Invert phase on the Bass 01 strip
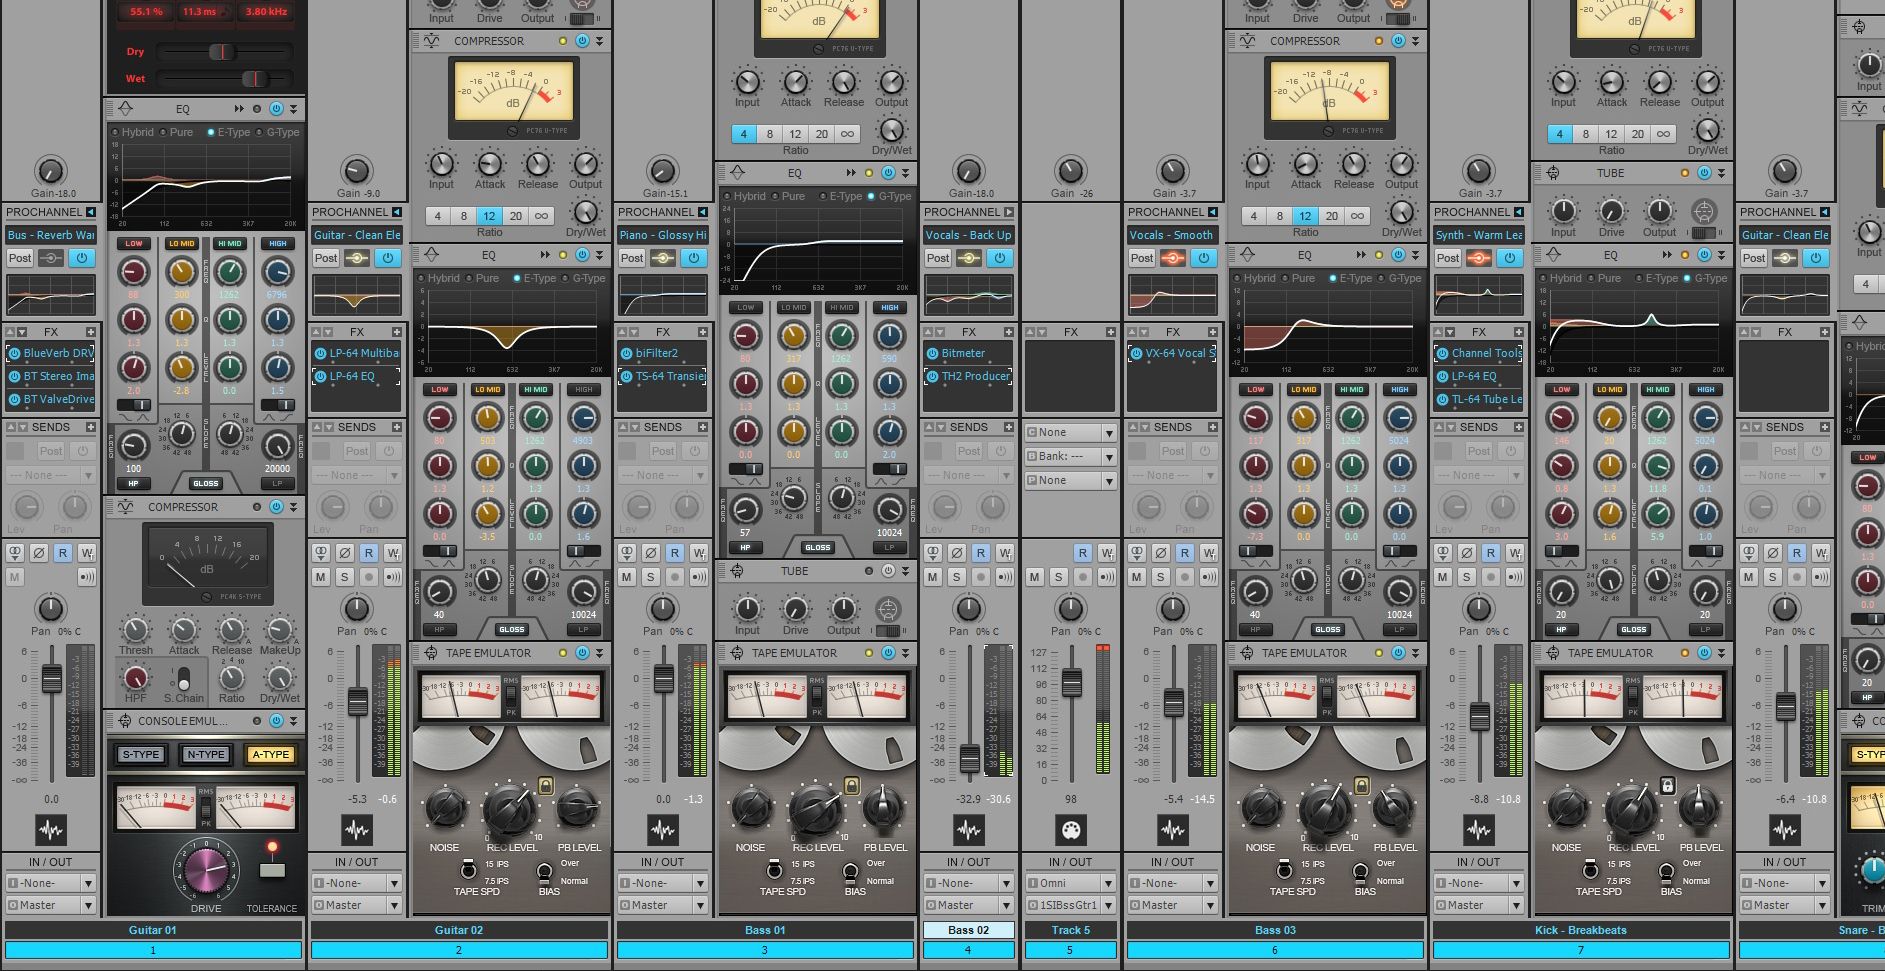The width and height of the screenshot is (1885, 971). coord(651,553)
